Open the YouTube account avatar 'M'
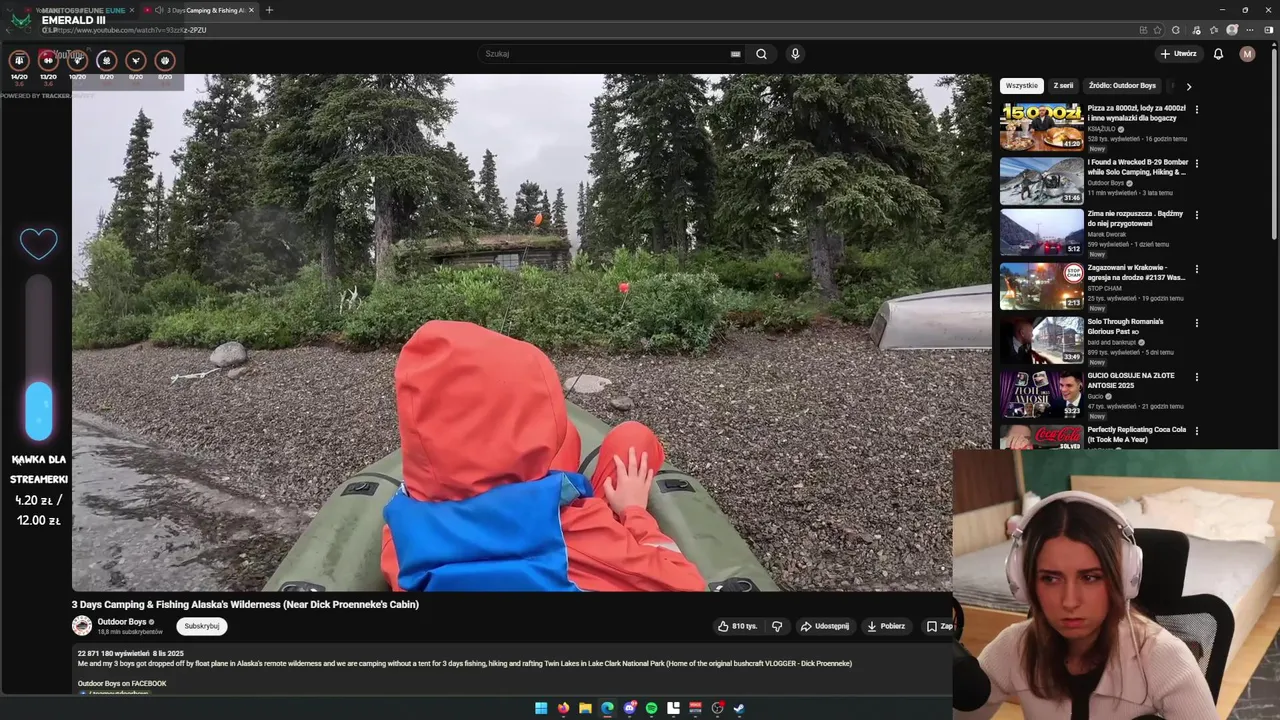This screenshot has height=720, width=1280. [1247, 54]
